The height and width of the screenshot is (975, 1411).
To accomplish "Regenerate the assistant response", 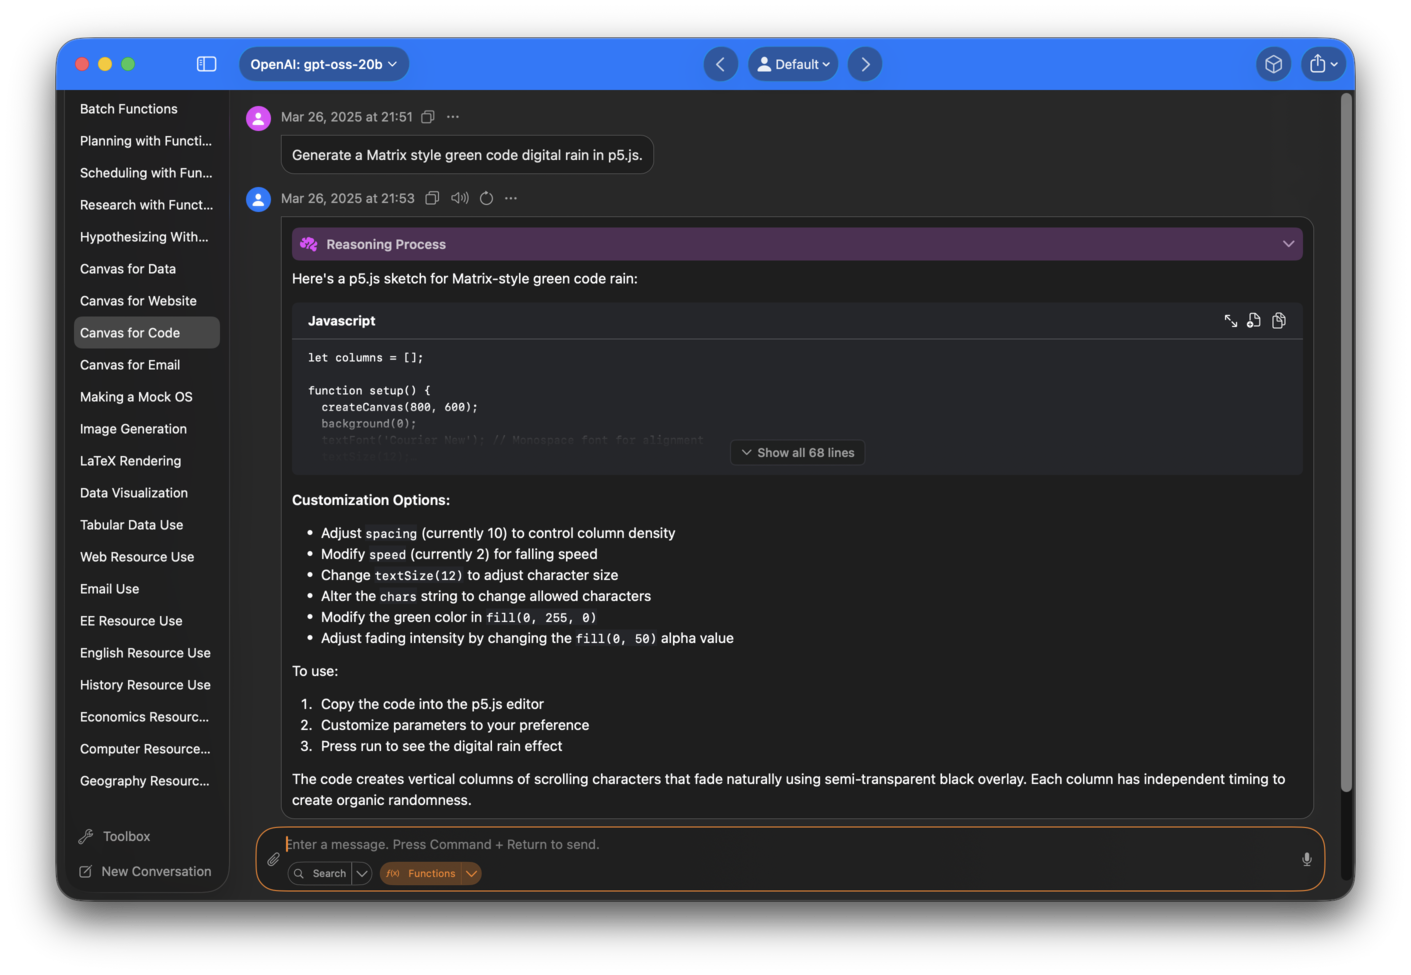I will (487, 198).
